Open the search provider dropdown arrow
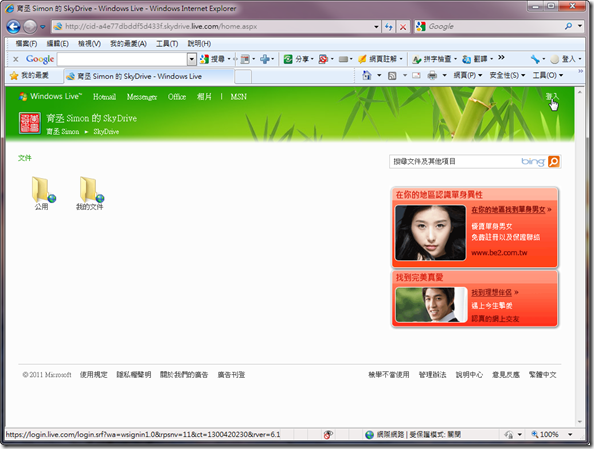594x449 pixels. [580, 26]
